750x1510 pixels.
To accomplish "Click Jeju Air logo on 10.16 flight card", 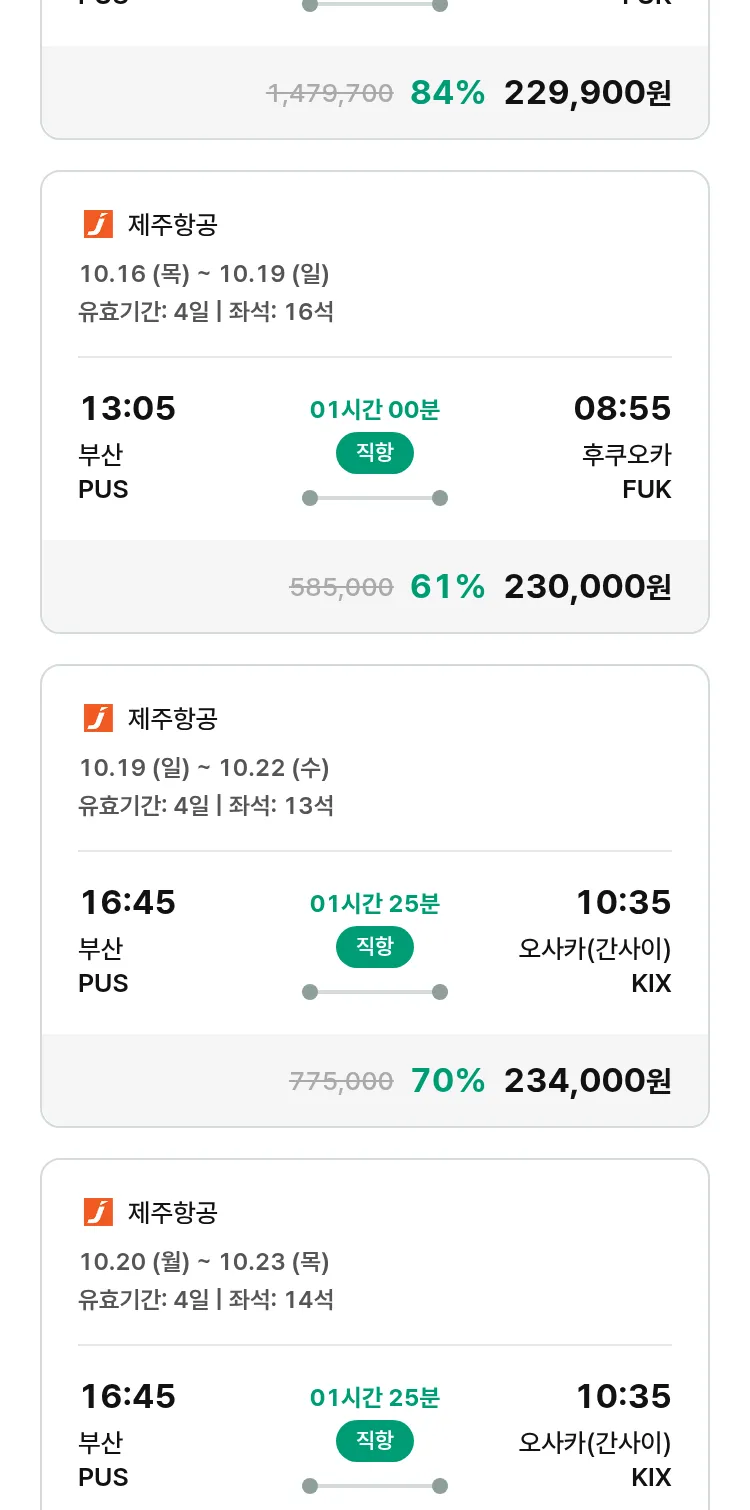I will point(98,224).
